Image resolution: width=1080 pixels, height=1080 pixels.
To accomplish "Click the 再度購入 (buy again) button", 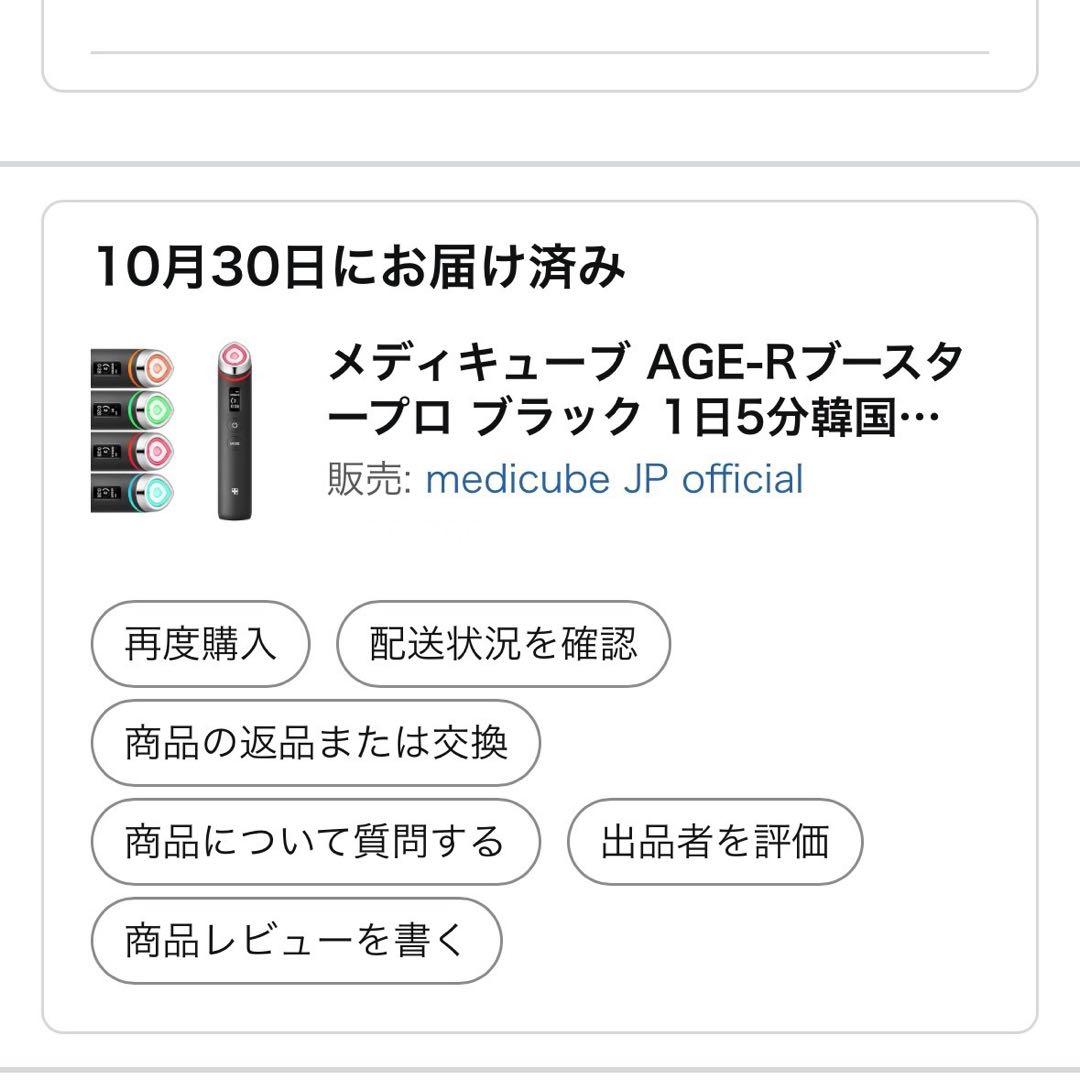I will (x=199, y=645).
